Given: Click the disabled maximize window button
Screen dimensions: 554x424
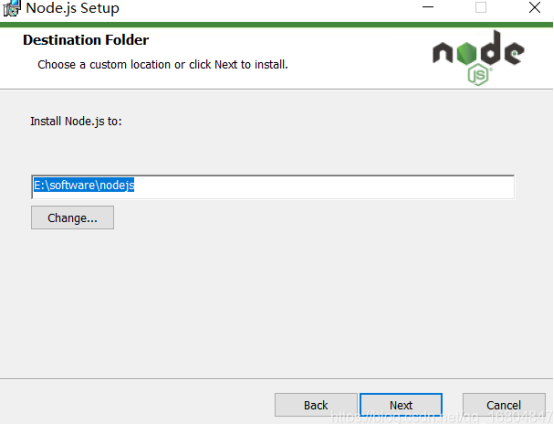Looking at the screenshot, I should click(481, 7).
